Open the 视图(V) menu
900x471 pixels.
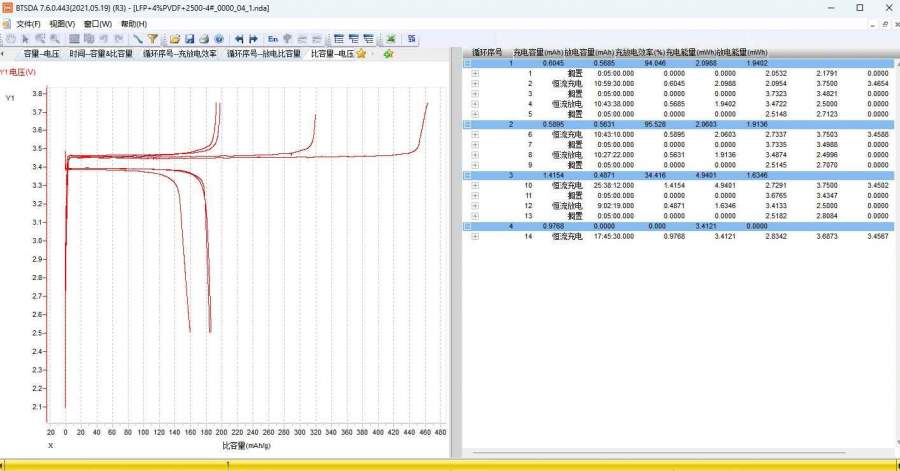62,23
